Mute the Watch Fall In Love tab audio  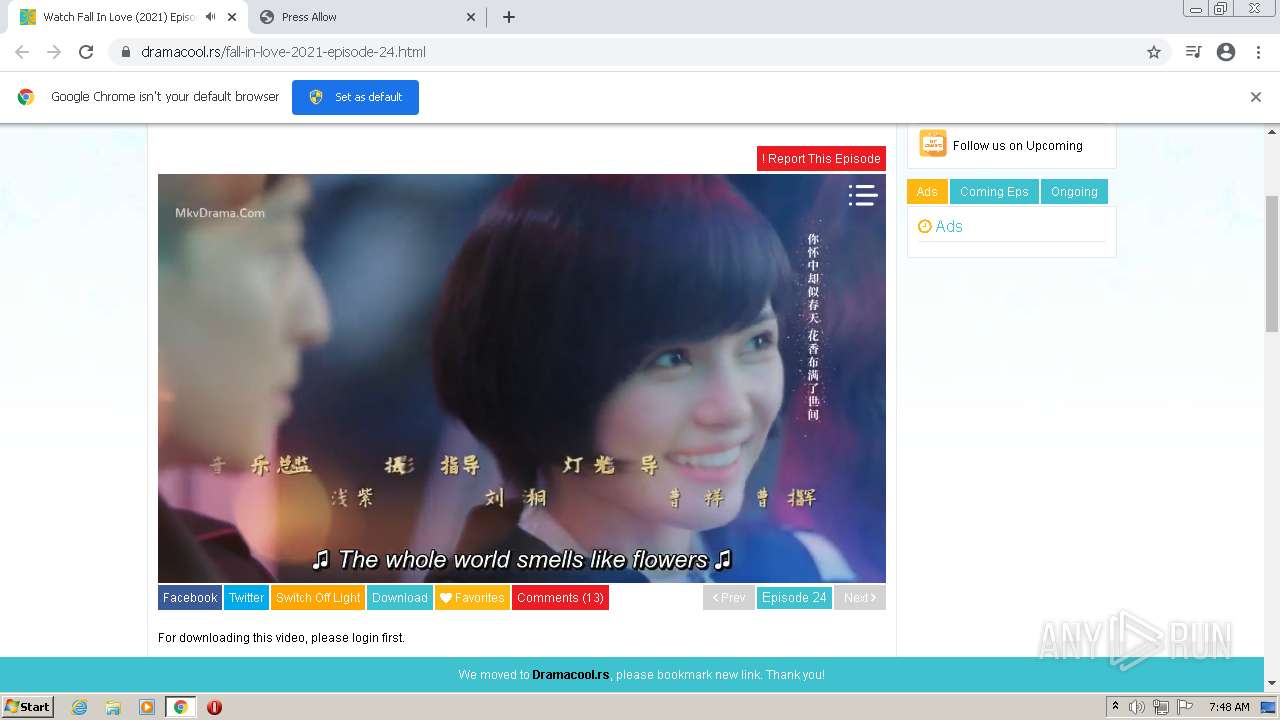[210, 17]
